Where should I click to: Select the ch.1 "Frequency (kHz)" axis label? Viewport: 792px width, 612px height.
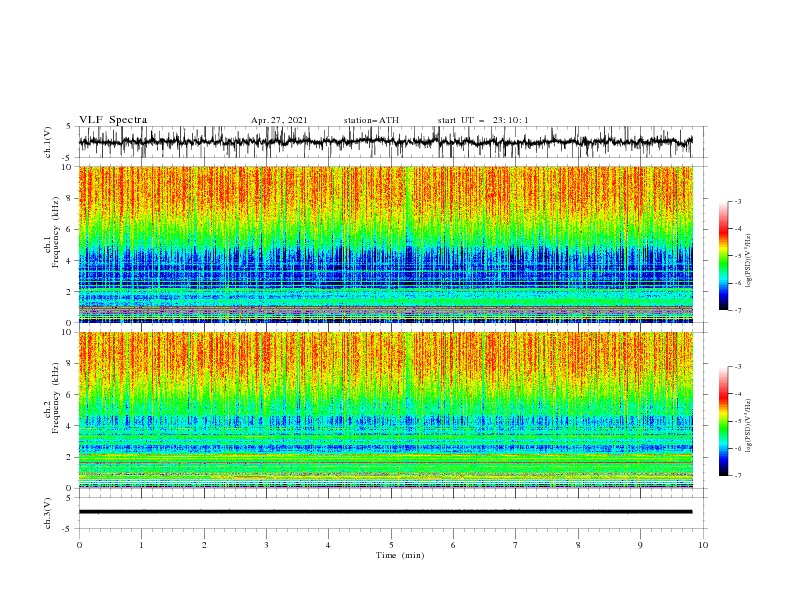pyautogui.click(x=56, y=233)
